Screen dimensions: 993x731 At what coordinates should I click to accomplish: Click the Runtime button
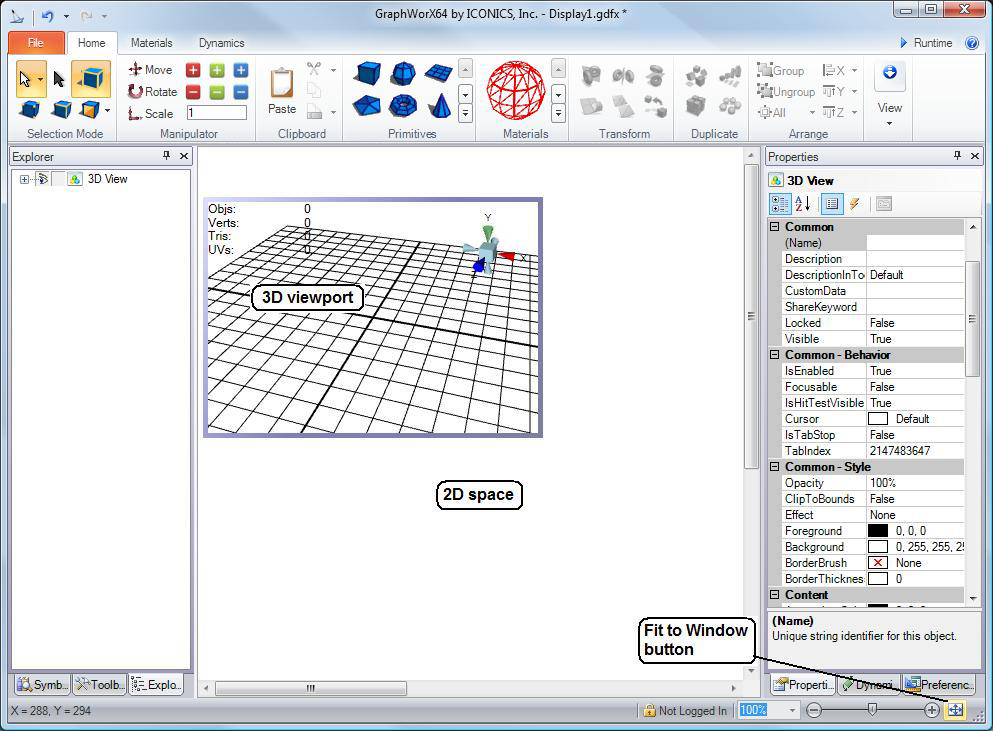tap(925, 43)
